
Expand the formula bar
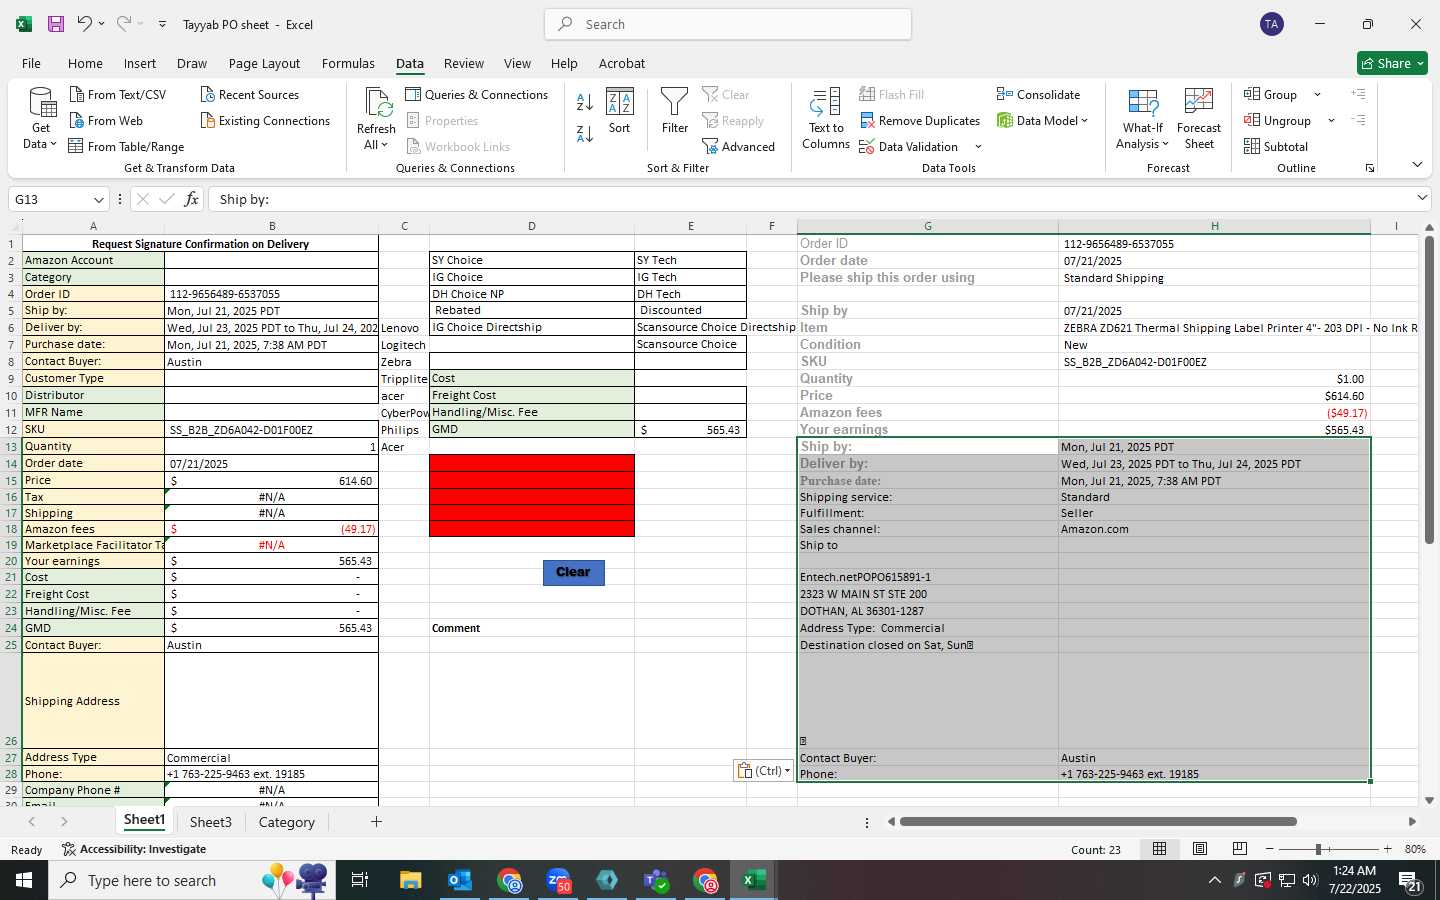click(1422, 198)
